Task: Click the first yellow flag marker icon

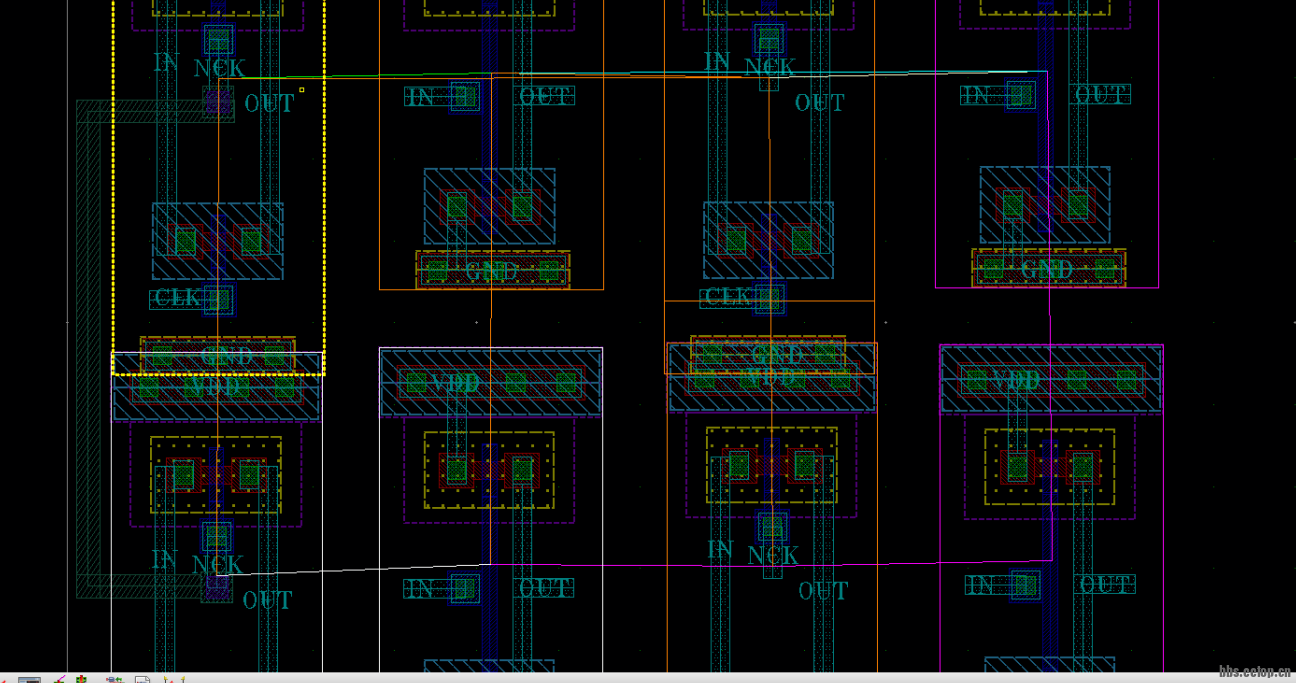Action: point(165,678)
